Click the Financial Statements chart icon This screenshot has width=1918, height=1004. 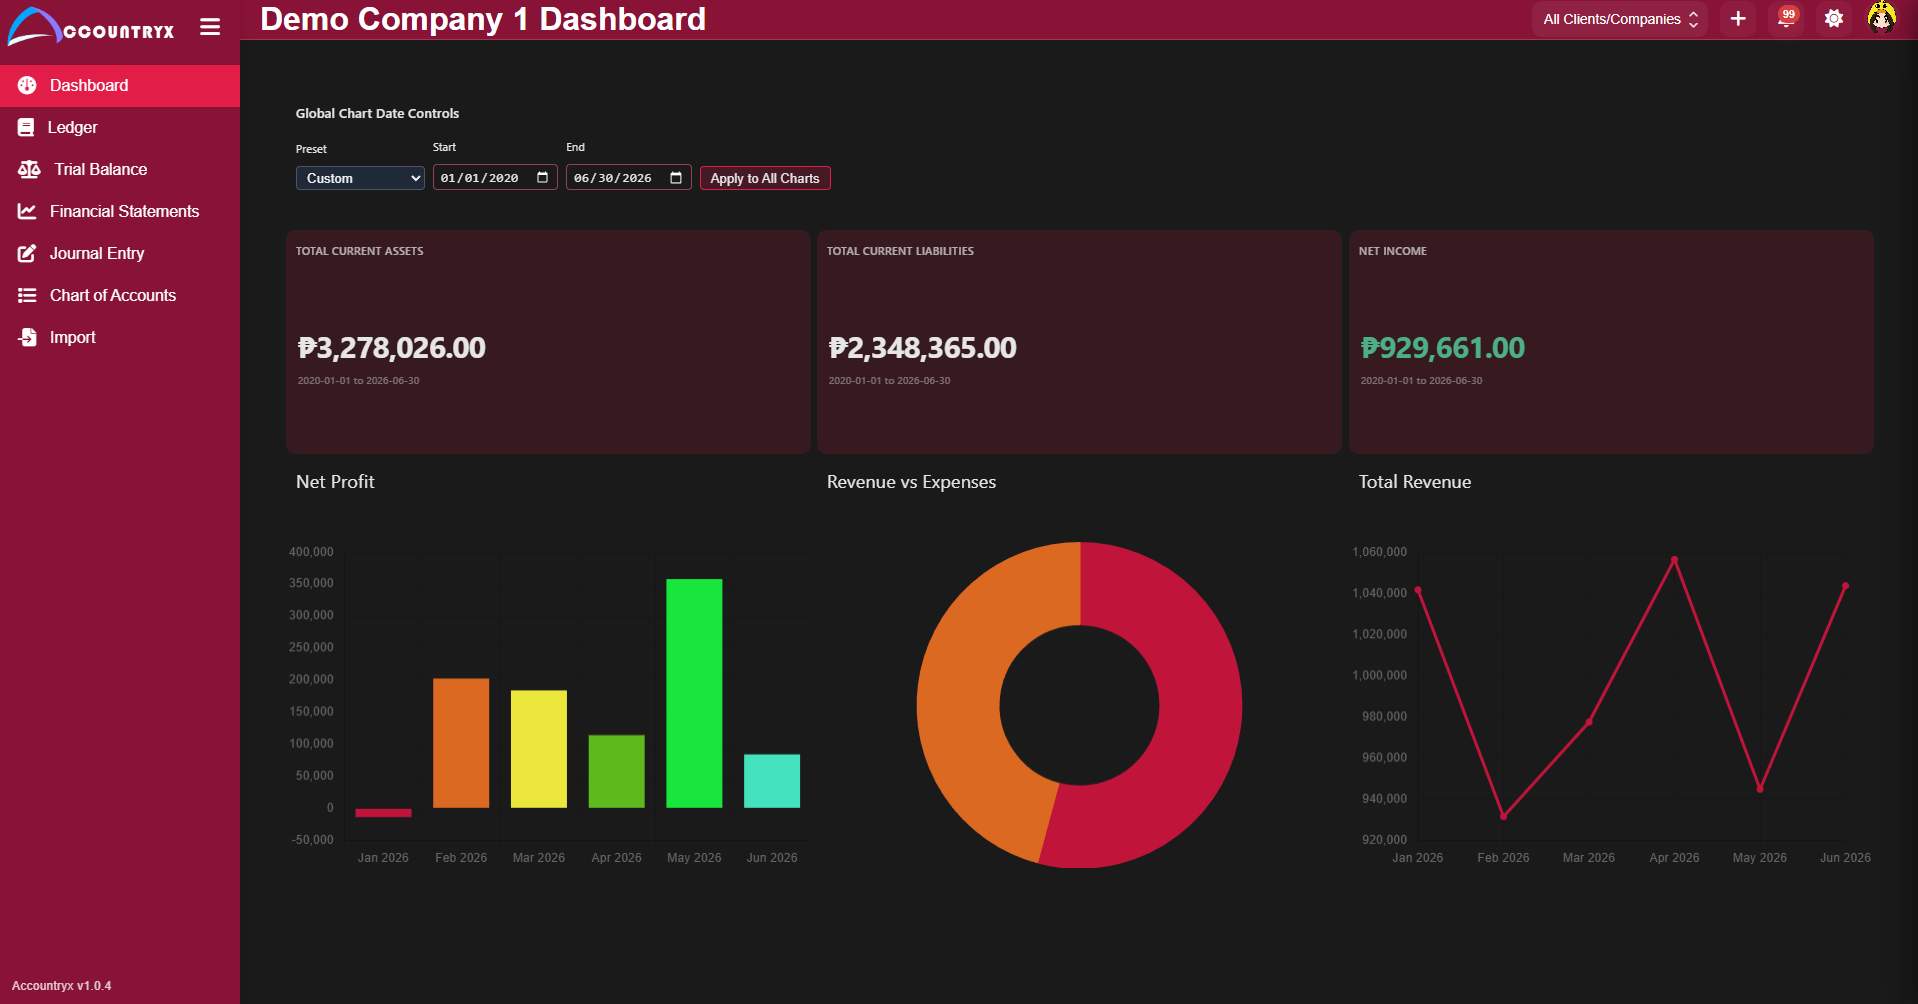click(x=27, y=211)
